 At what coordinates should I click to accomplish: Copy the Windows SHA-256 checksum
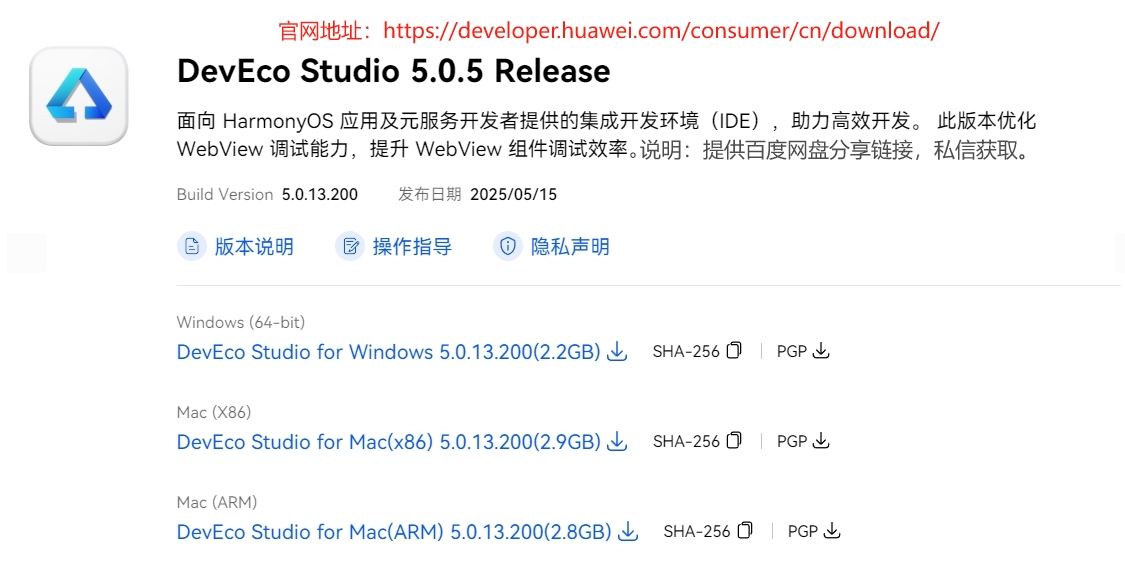pyautogui.click(x=734, y=350)
